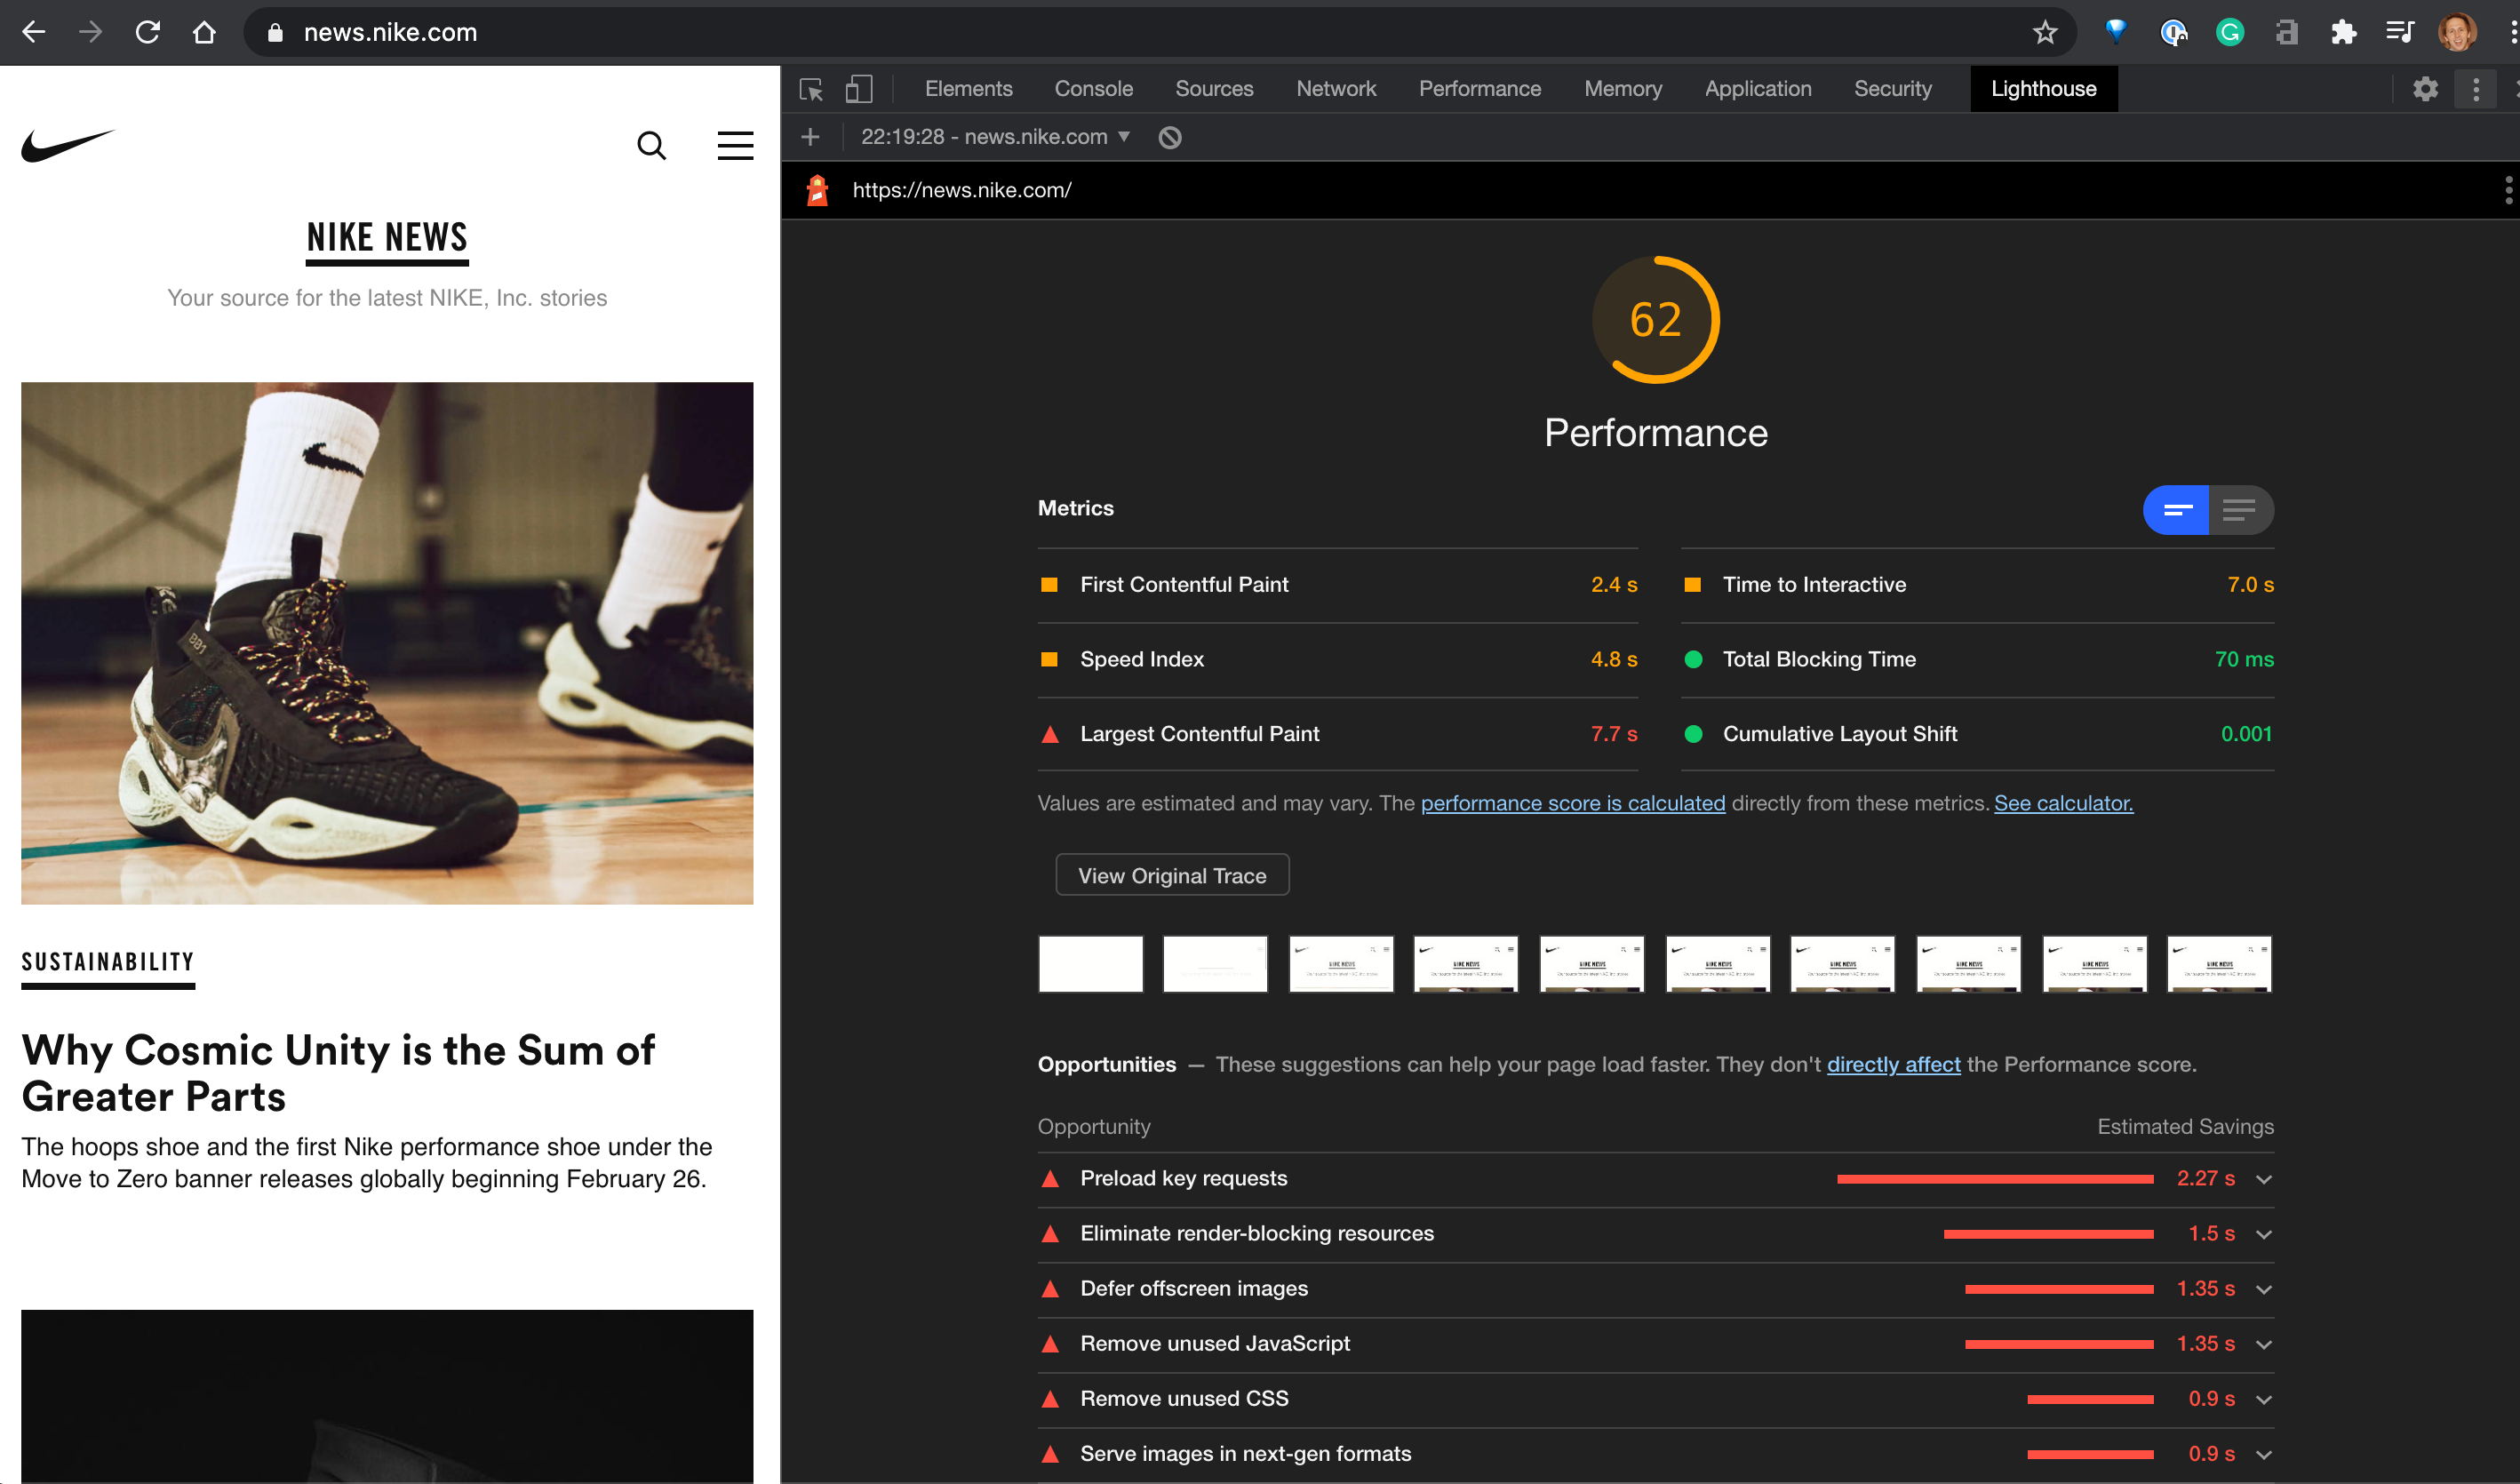Open the See calculator link
The height and width of the screenshot is (1484, 2520).
pos(2063,804)
